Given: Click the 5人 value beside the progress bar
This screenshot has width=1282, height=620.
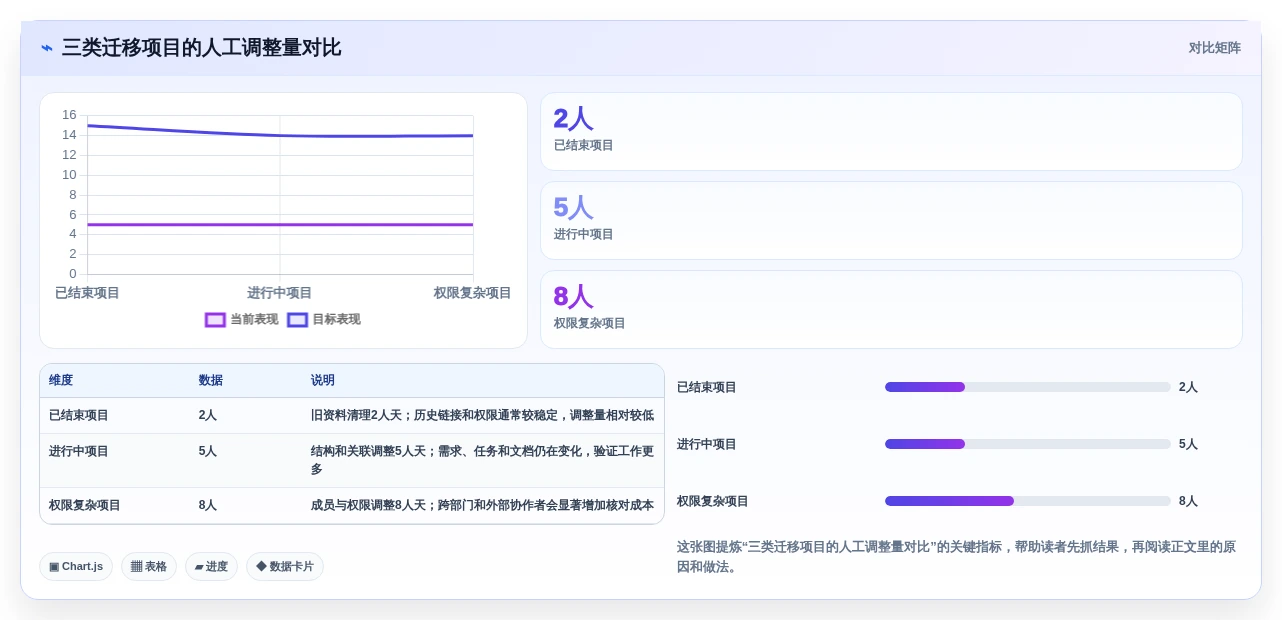Looking at the screenshot, I should (x=1188, y=444).
